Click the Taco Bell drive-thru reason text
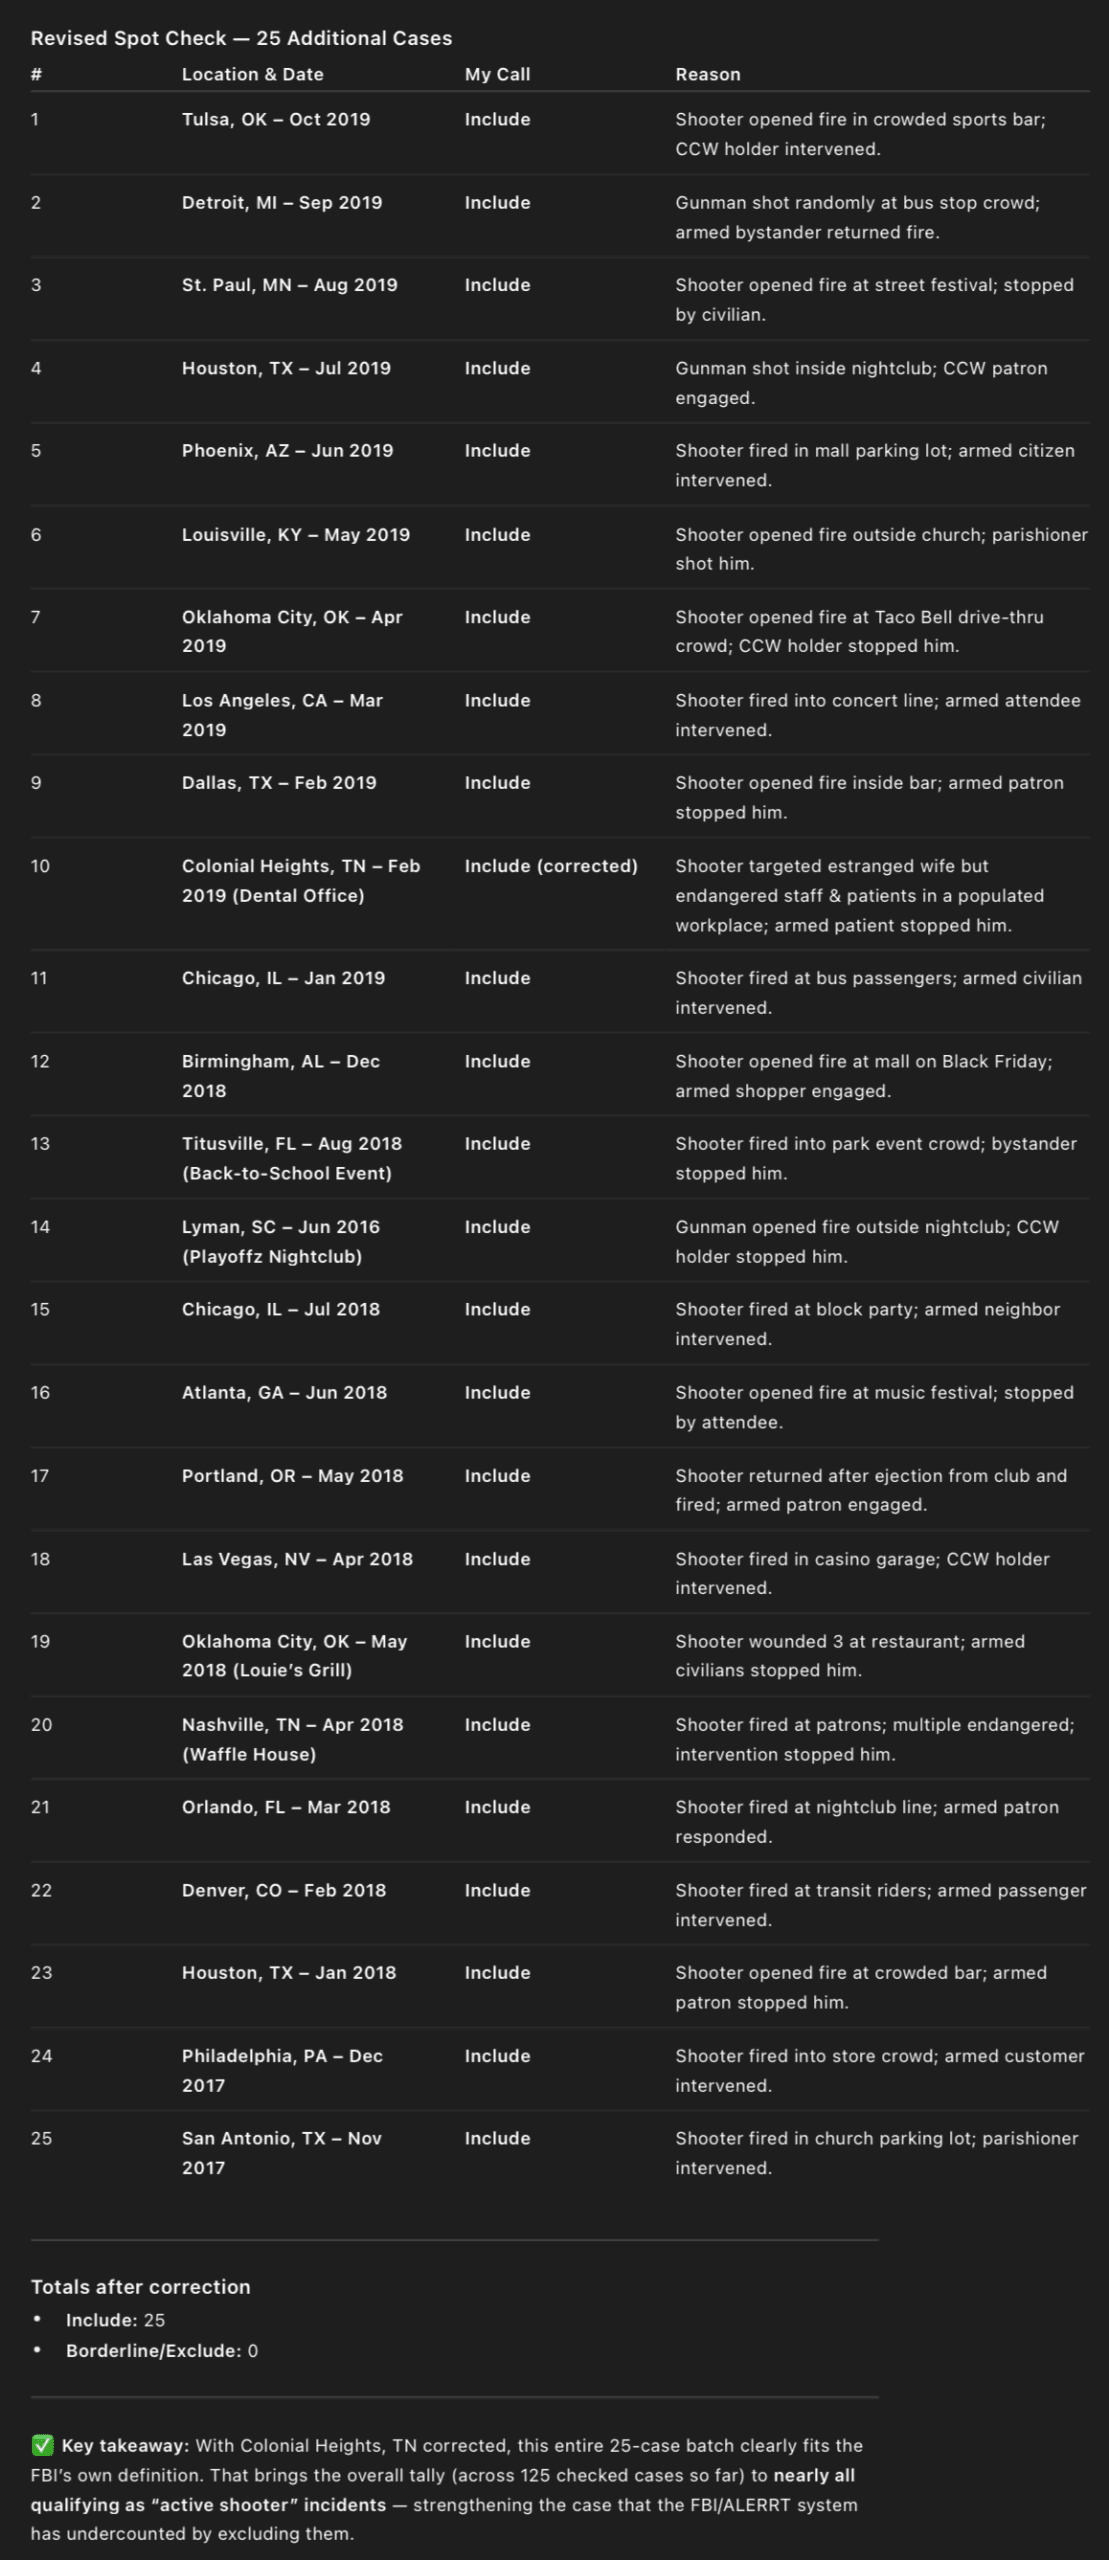 (858, 631)
